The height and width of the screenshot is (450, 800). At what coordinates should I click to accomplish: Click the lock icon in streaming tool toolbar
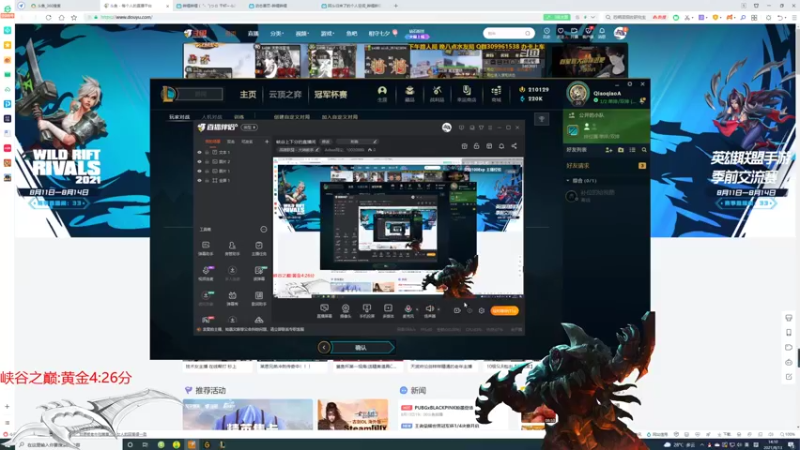click(x=477, y=146)
